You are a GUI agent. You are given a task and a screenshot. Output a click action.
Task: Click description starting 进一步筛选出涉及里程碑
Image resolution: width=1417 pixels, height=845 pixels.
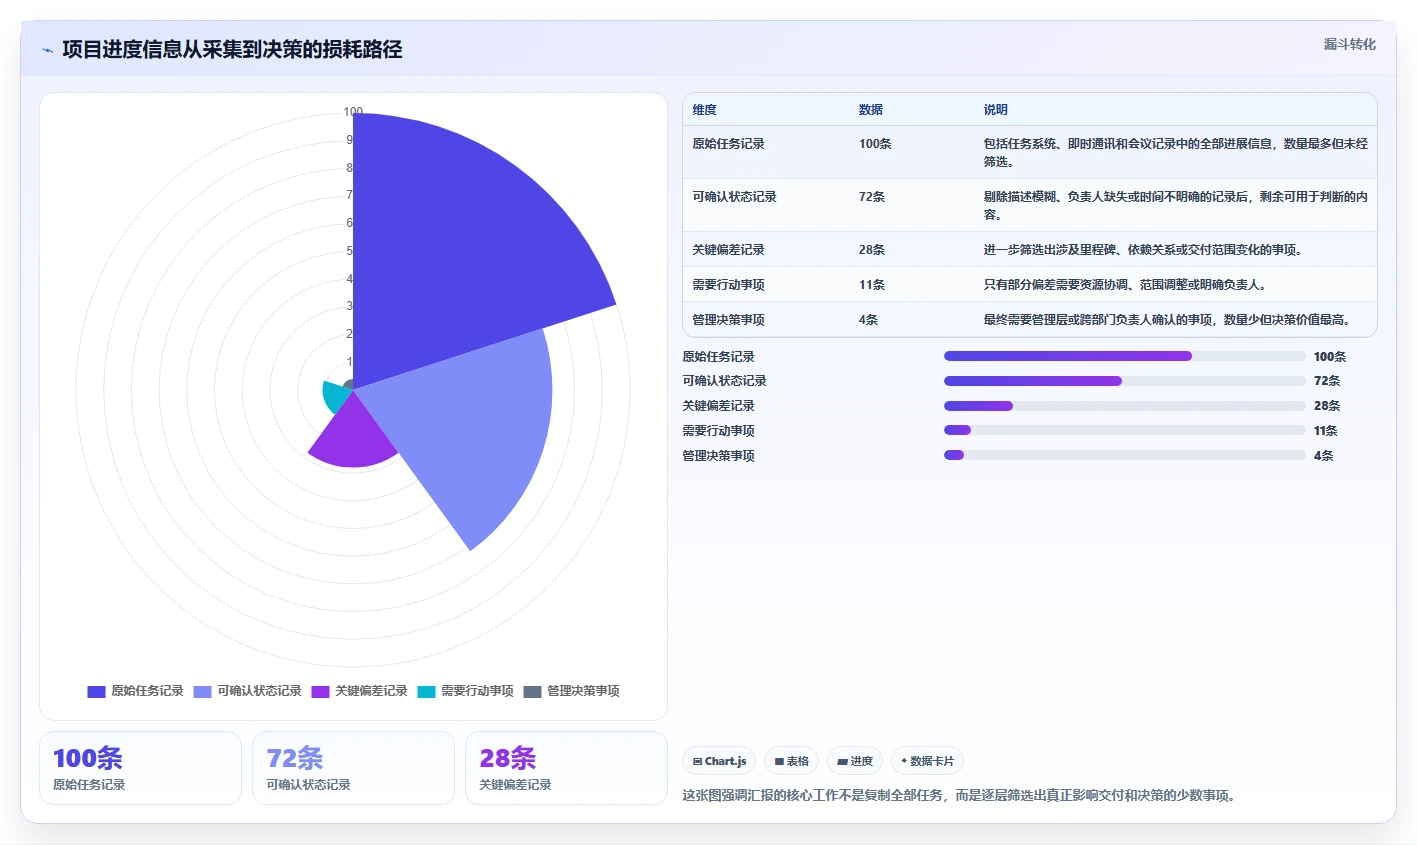[1143, 250]
